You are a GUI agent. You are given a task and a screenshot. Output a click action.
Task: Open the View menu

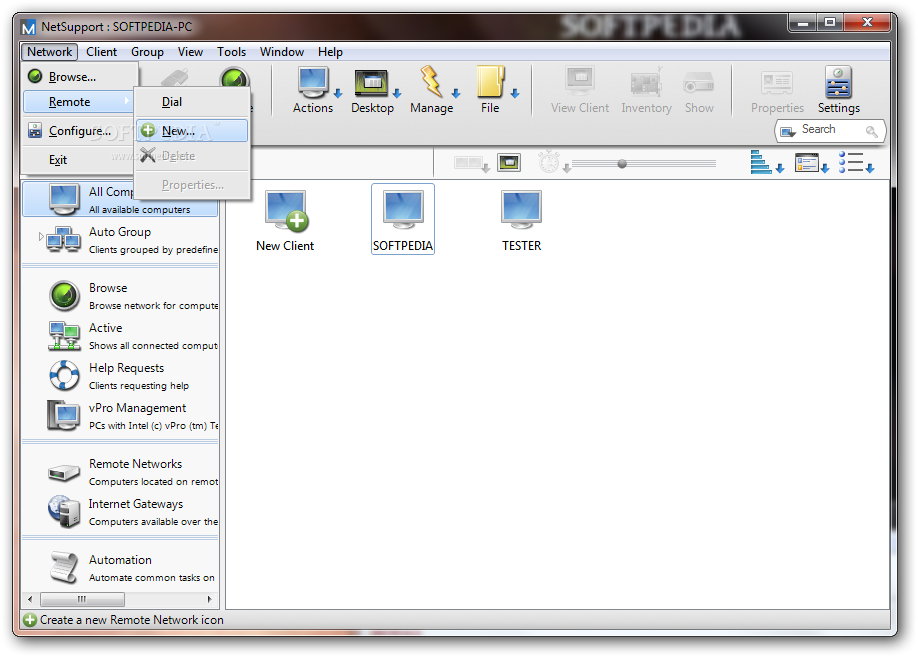pos(190,52)
